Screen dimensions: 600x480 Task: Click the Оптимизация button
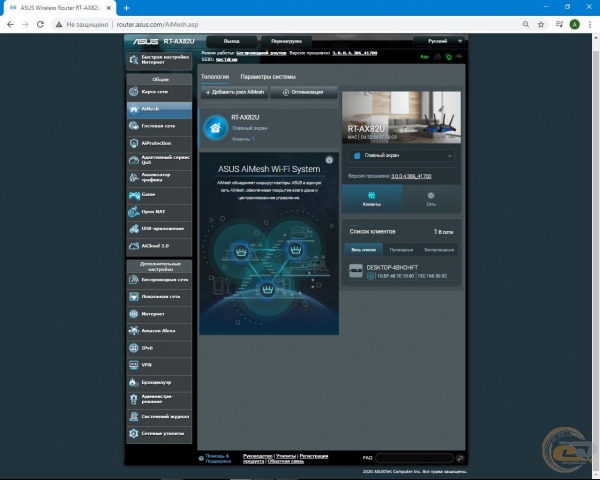pyautogui.click(x=304, y=92)
